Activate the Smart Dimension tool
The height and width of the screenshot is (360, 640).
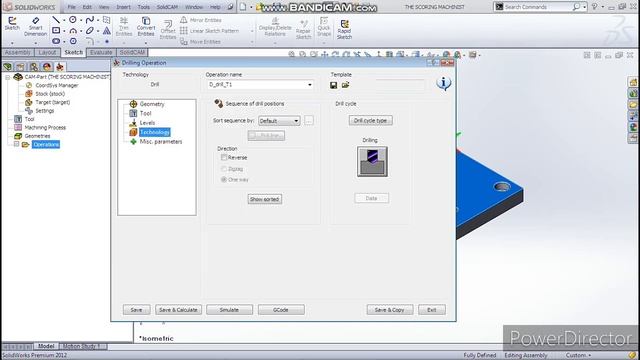point(36,27)
